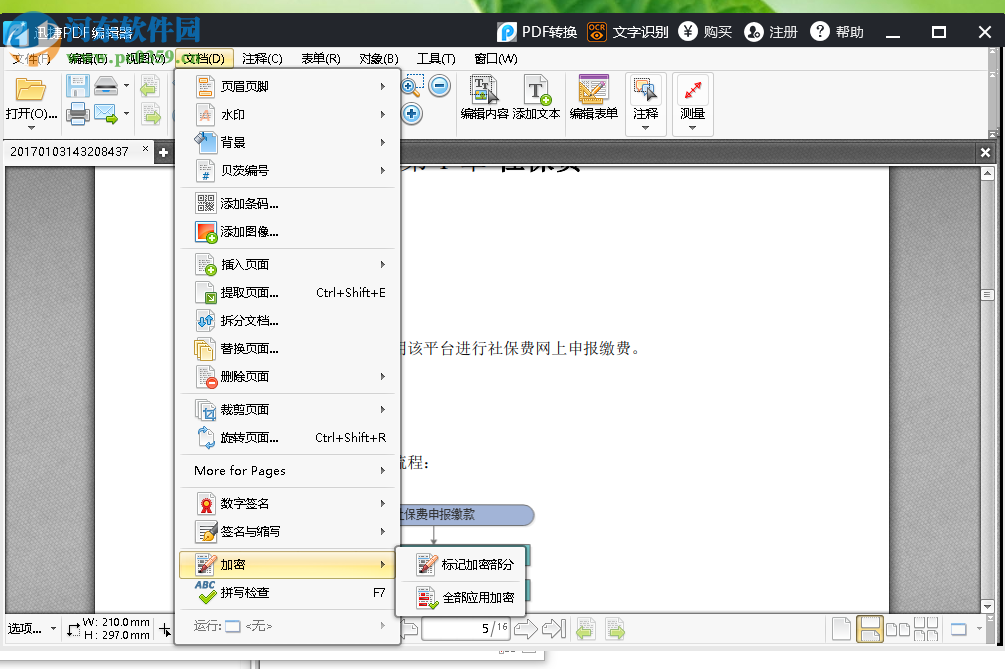Click the 文字识别 OCR icon

597,31
